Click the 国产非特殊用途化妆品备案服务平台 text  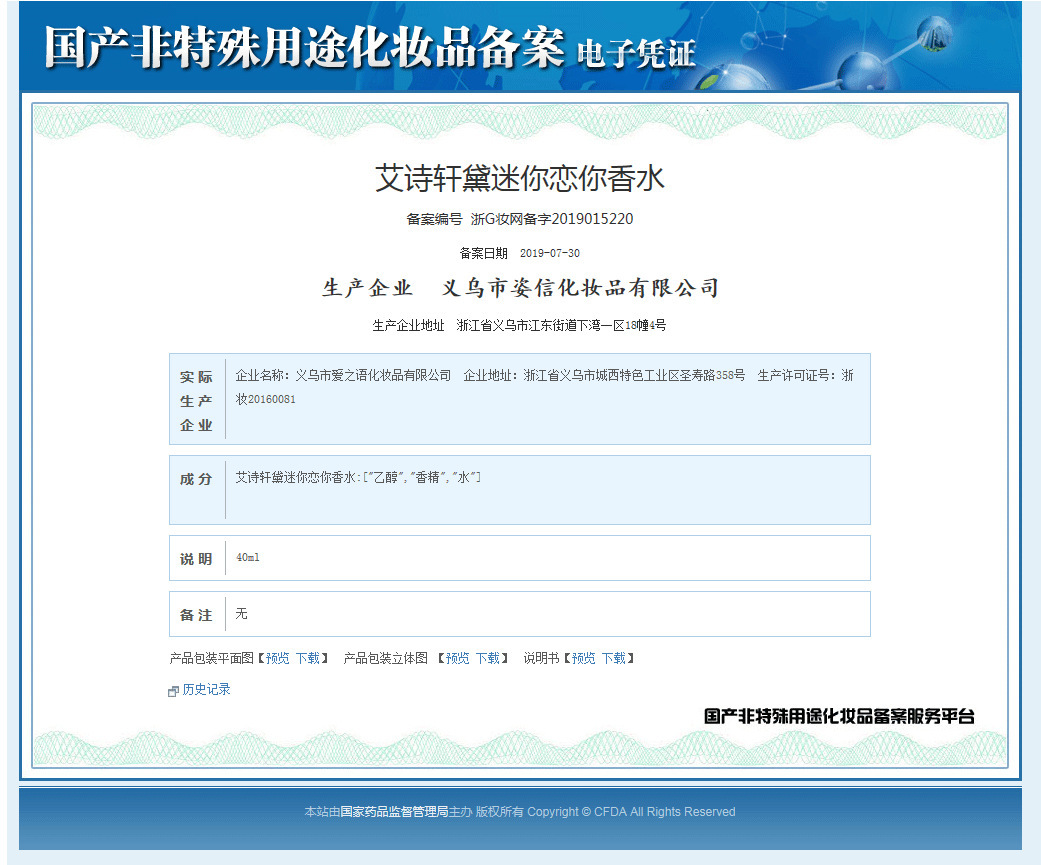(839, 716)
